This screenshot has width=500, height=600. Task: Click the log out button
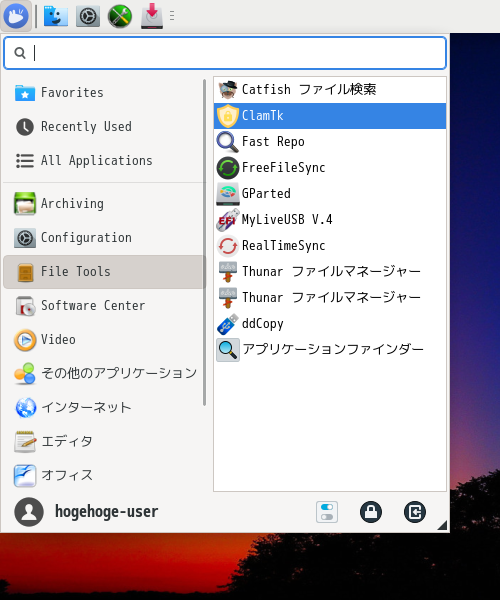(415, 512)
